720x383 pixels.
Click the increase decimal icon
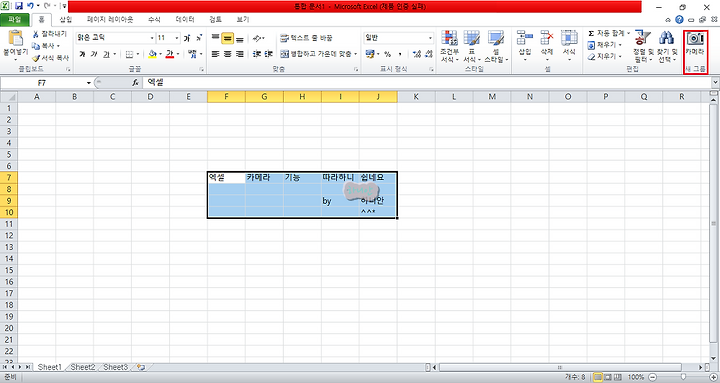click(x=416, y=54)
